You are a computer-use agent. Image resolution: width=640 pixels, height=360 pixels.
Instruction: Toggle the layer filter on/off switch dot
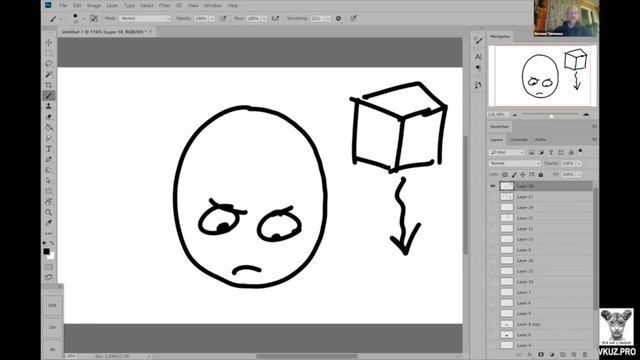point(580,151)
